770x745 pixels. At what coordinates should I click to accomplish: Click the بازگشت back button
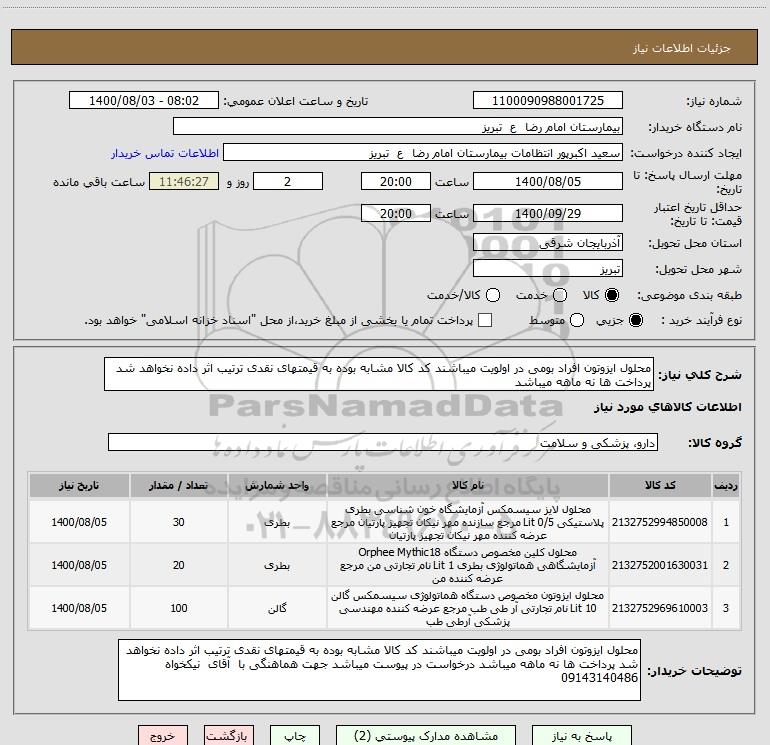[229, 736]
